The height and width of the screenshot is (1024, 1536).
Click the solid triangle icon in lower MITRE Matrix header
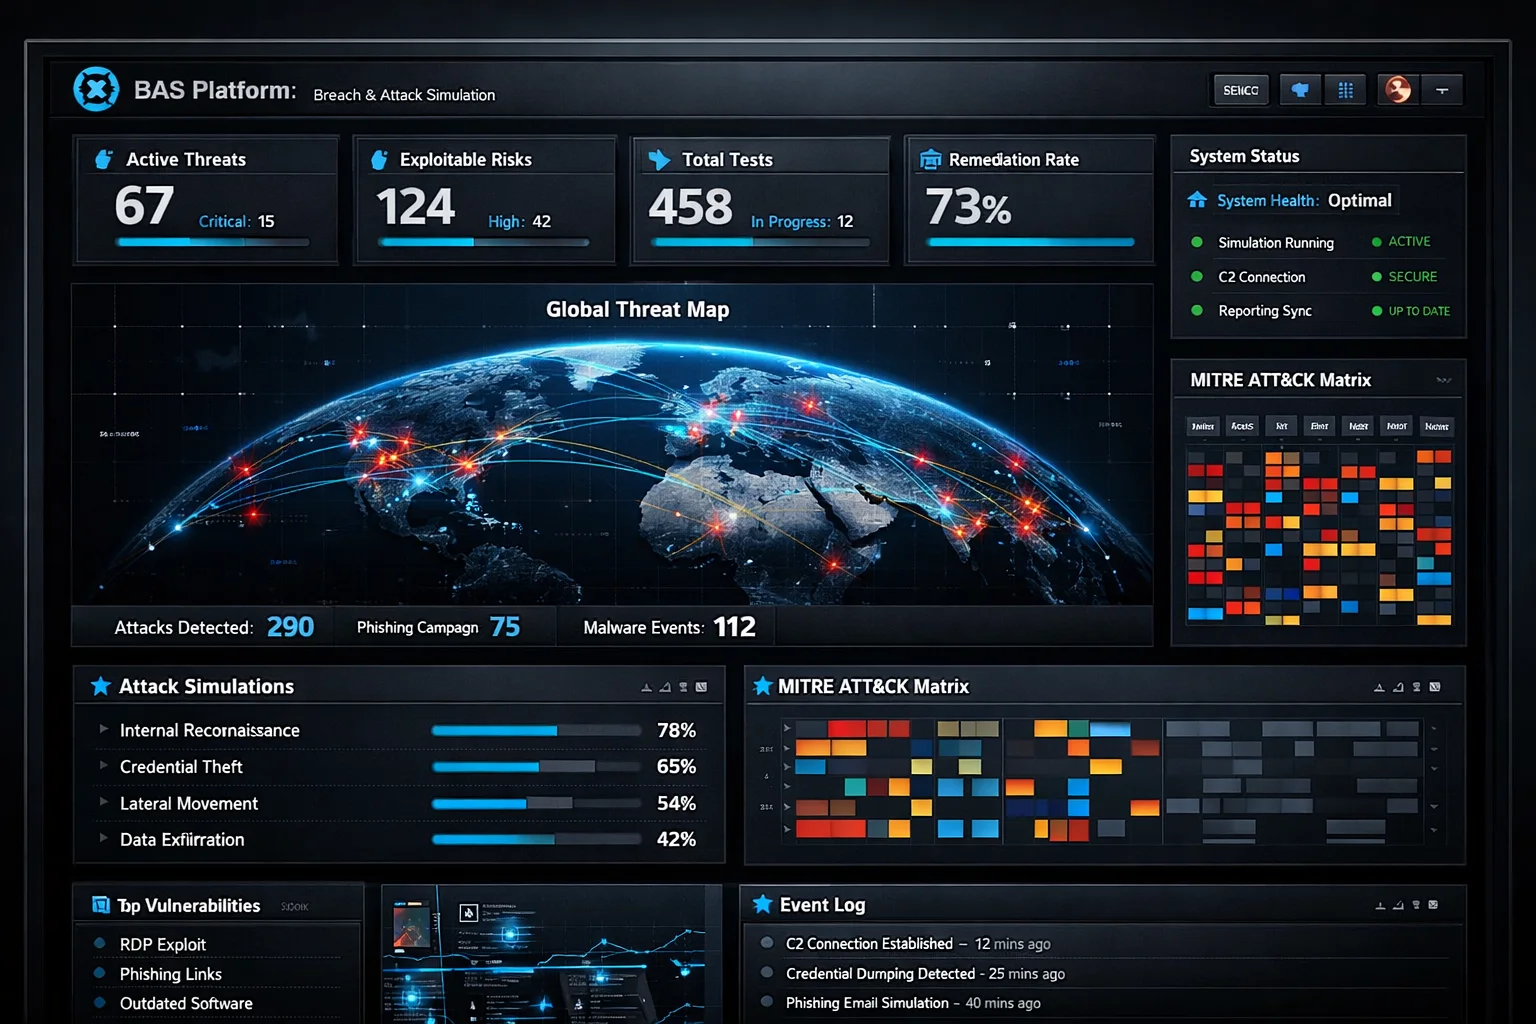pos(1379,687)
